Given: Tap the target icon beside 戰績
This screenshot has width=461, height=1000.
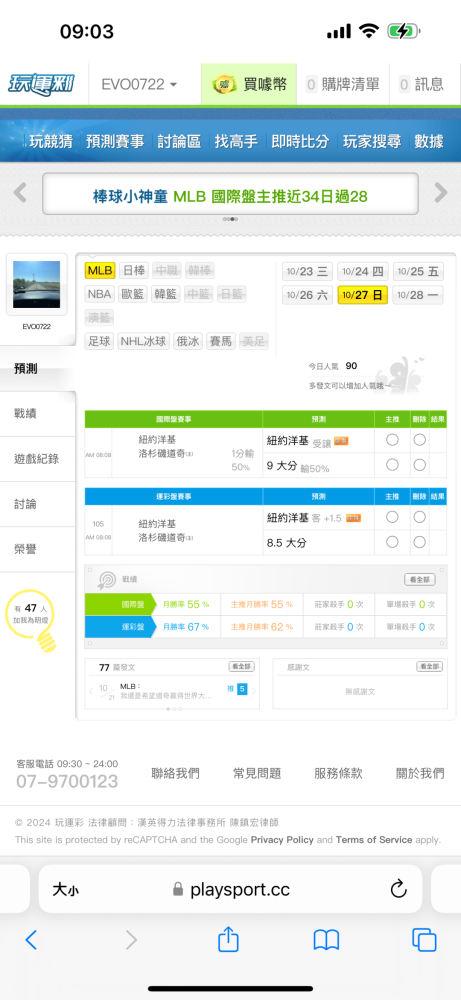Looking at the screenshot, I should (x=106, y=580).
